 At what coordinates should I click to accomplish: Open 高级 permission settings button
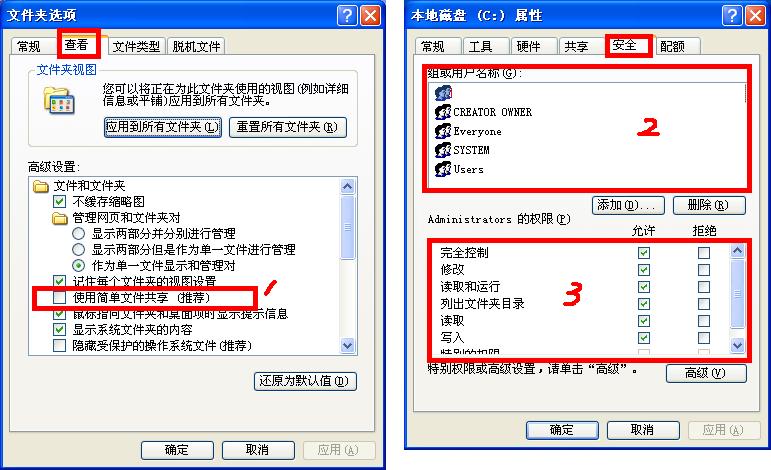706,373
